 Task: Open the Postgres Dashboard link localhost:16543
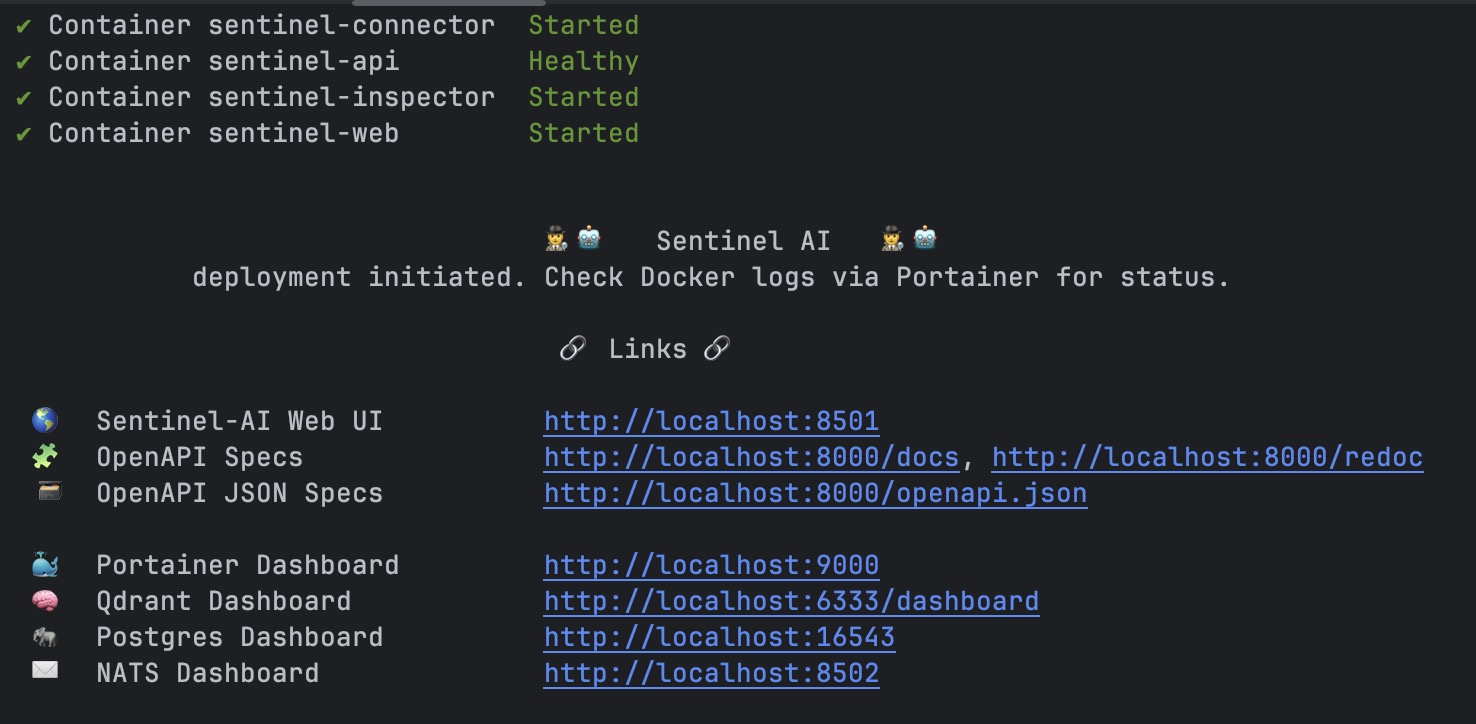point(719,637)
